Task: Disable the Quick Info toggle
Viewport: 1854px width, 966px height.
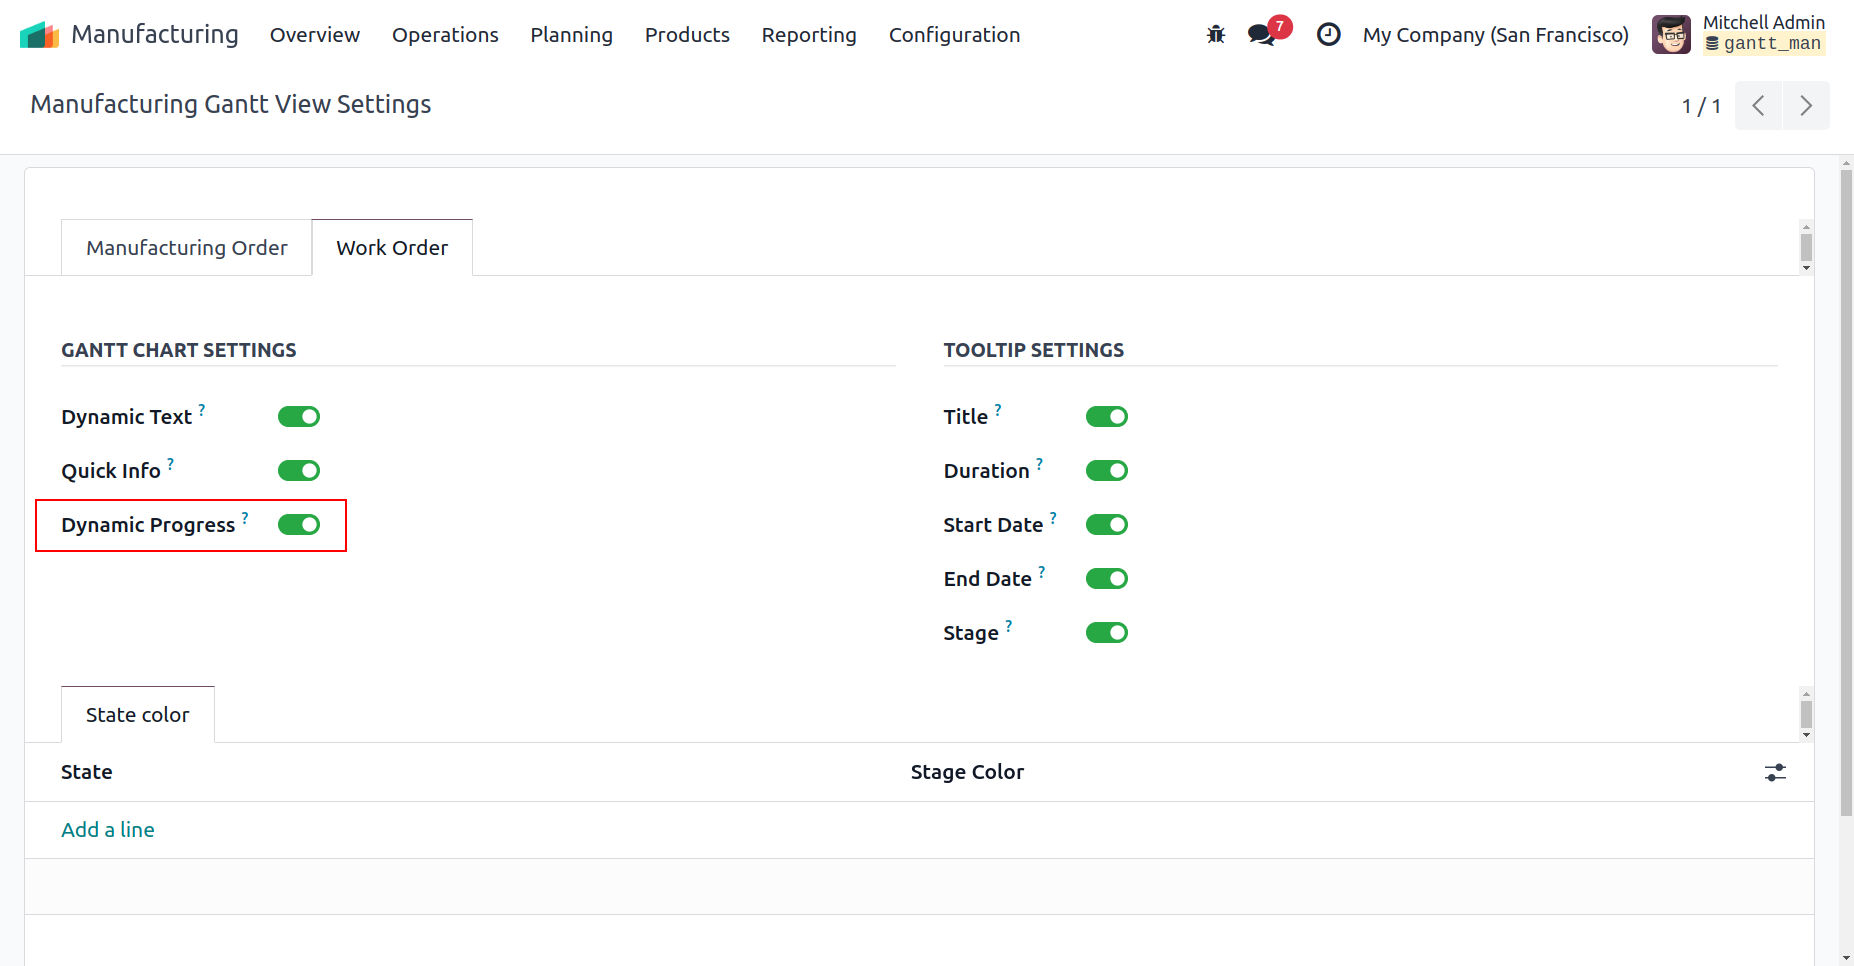Action: pyautogui.click(x=299, y=471)
